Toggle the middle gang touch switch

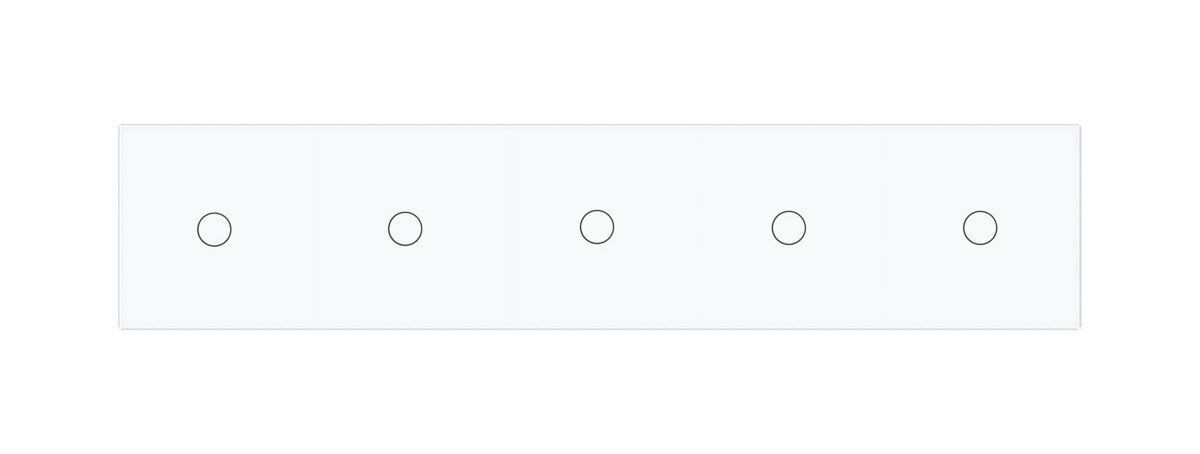tap(597, 227)
